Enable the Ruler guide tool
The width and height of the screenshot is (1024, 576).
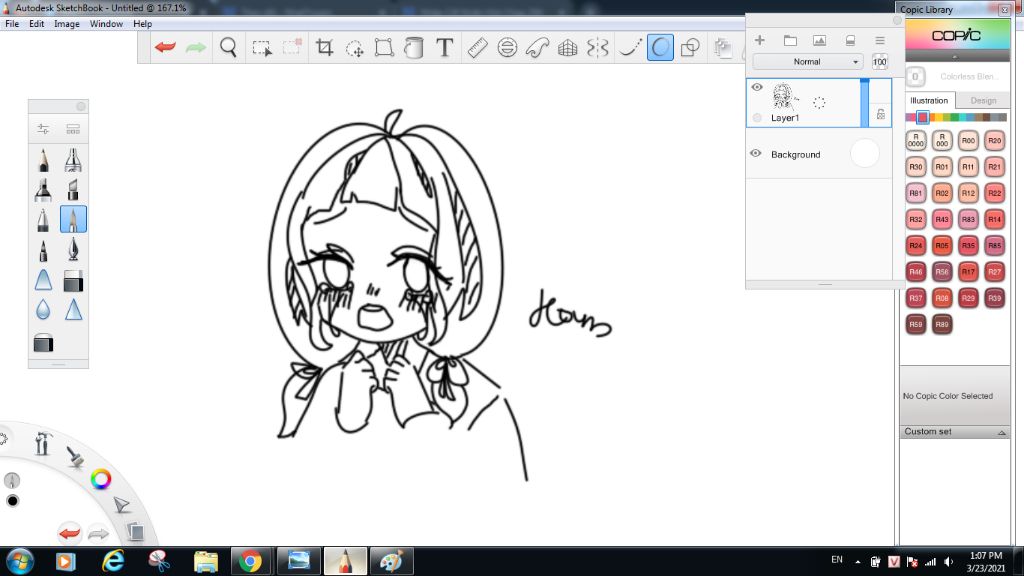click(477, 47)
